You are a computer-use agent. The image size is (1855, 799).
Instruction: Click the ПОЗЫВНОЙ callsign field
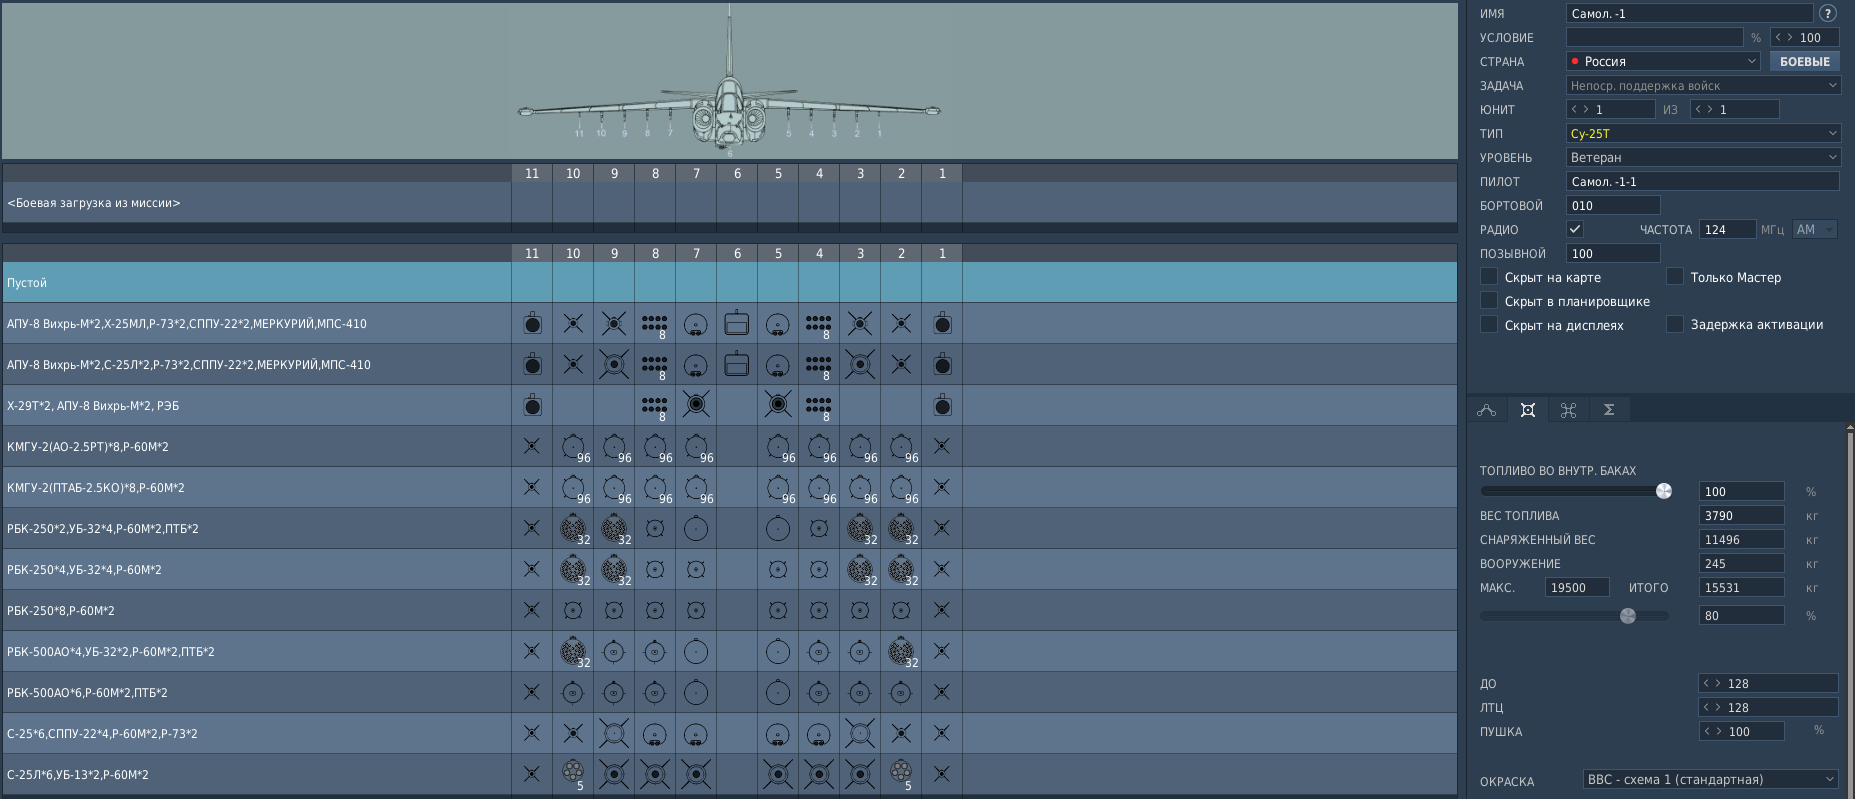1613,253
